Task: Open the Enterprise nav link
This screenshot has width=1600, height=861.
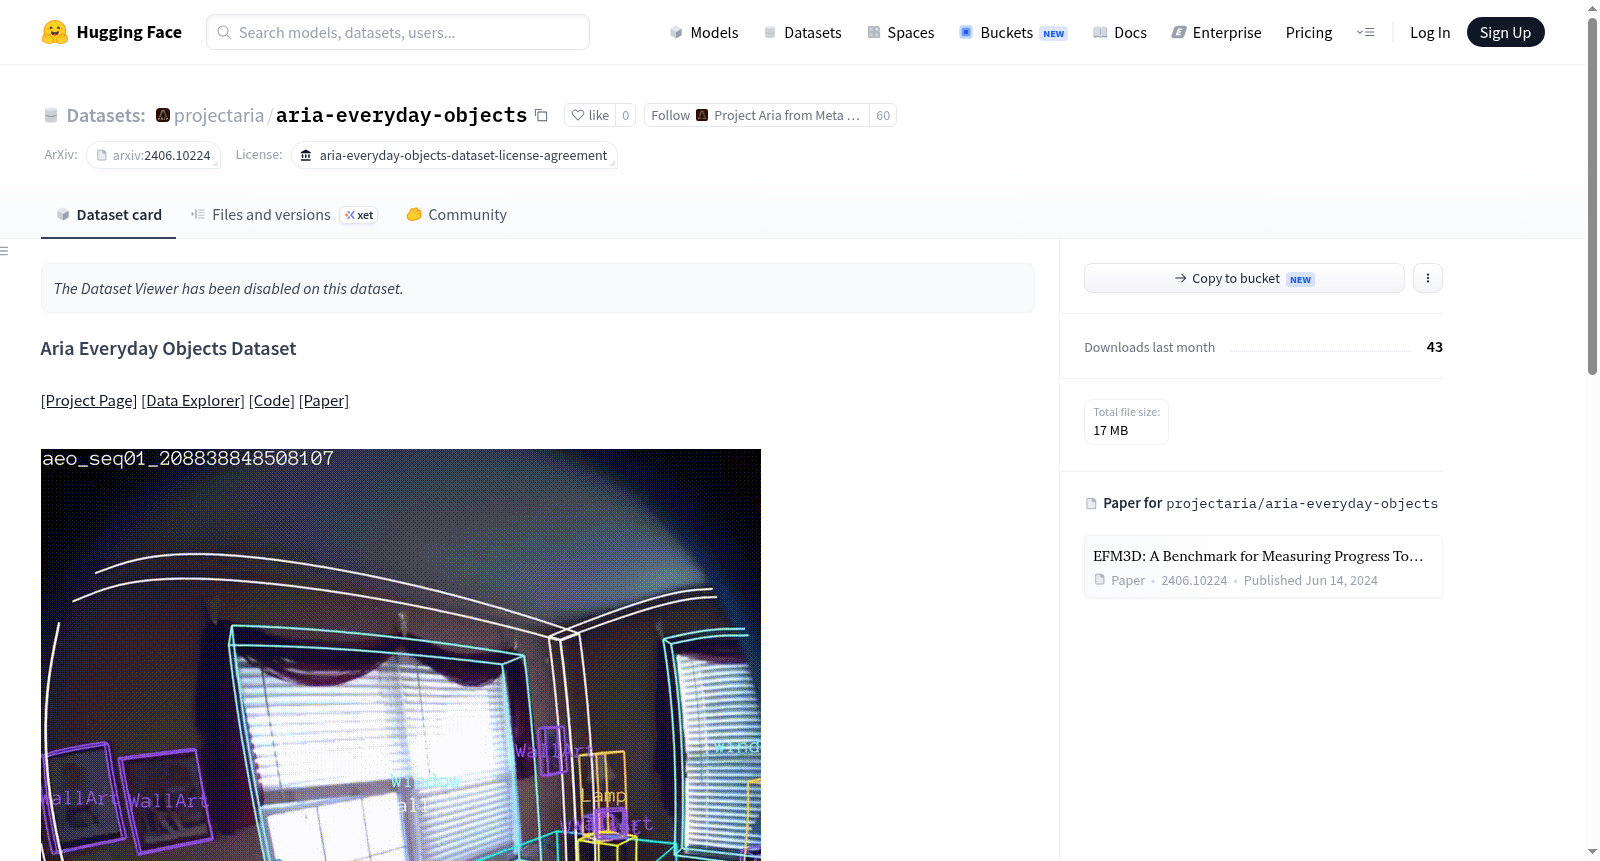Action: [x=1216, y=32]
